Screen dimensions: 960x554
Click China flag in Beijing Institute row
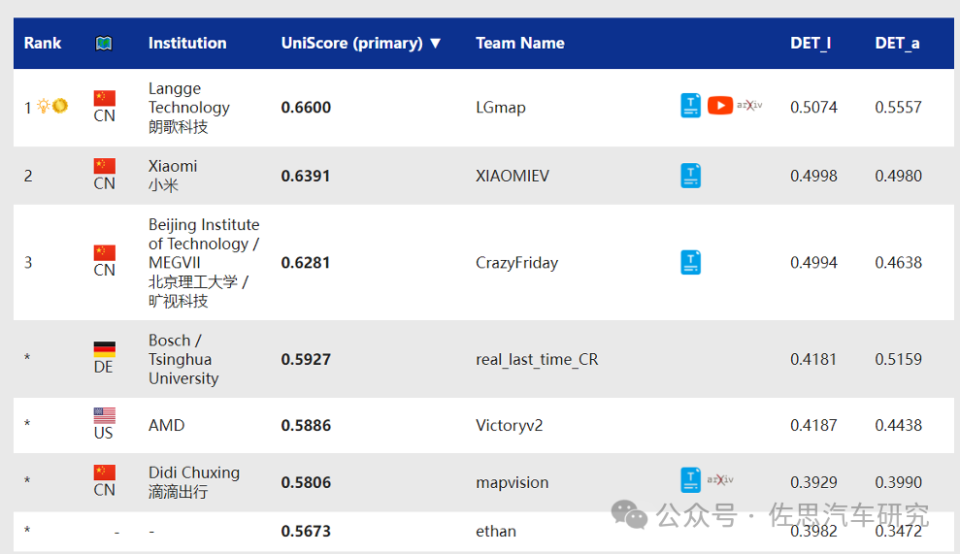point(104,253)
